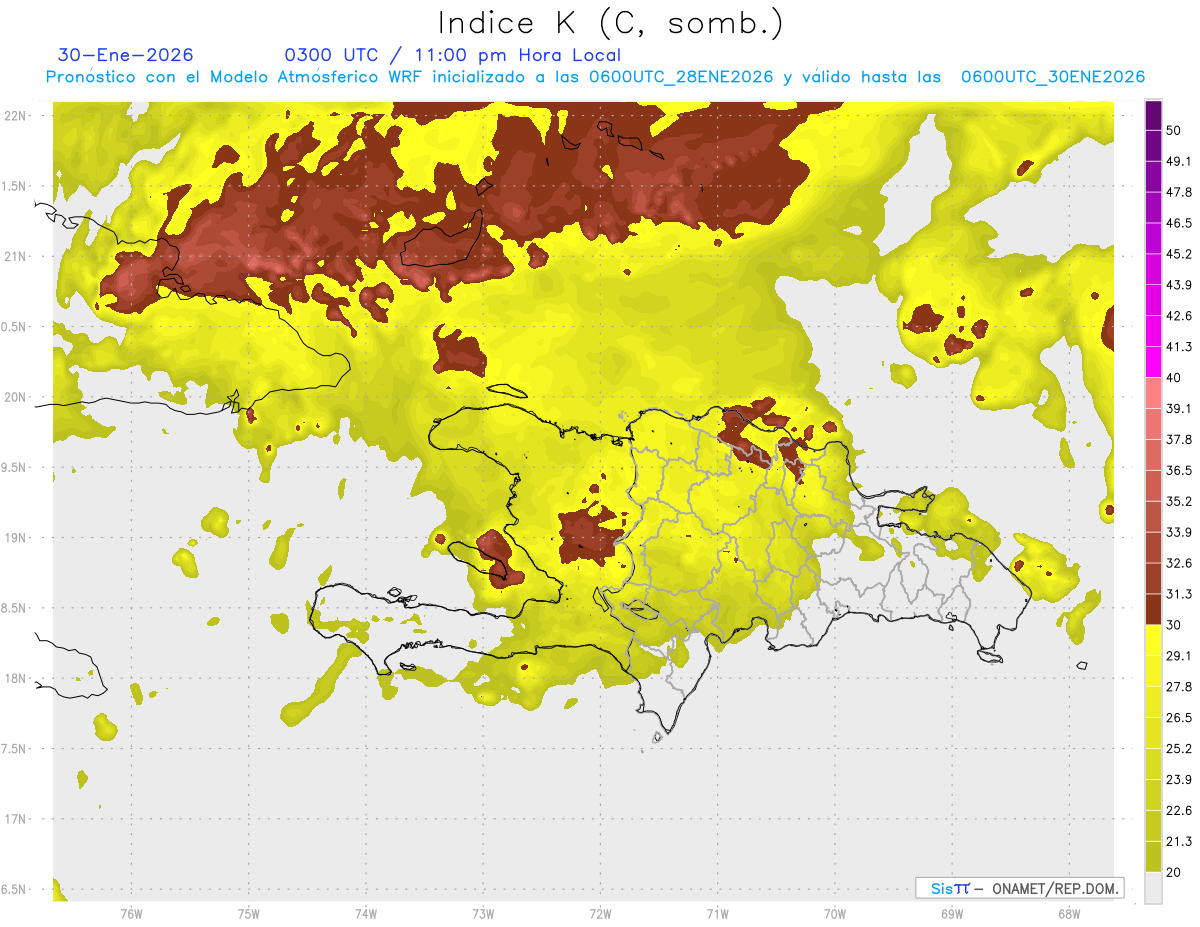This screenshot has width=1200, height=927.
Task: Pick the dark purple swatch above 50
Action: [x=1153, y=115]
